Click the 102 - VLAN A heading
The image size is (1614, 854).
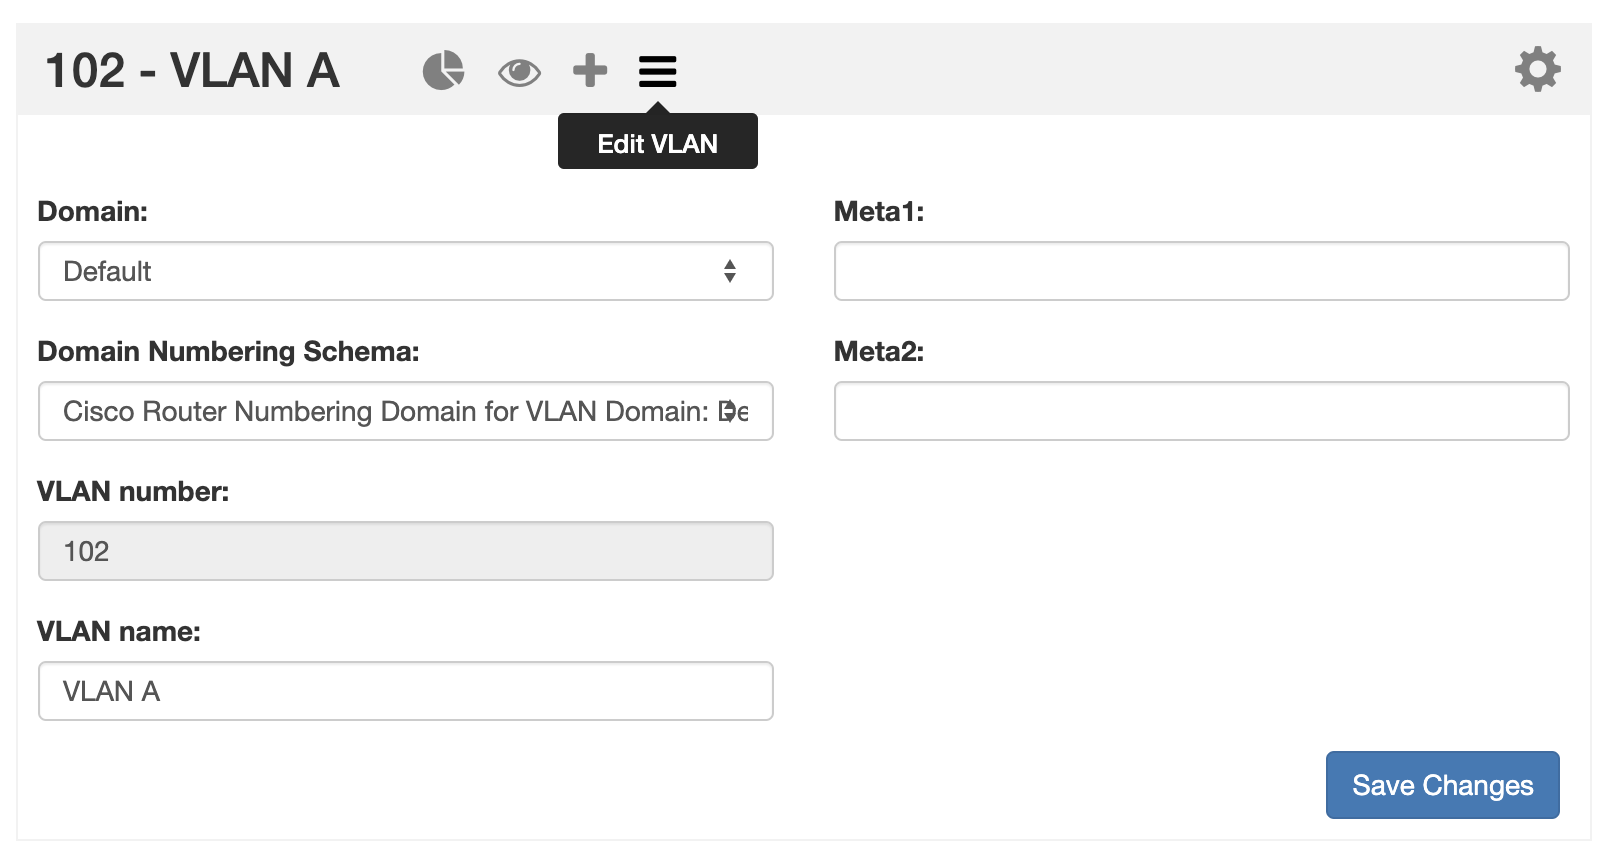[x=192, y=71]
